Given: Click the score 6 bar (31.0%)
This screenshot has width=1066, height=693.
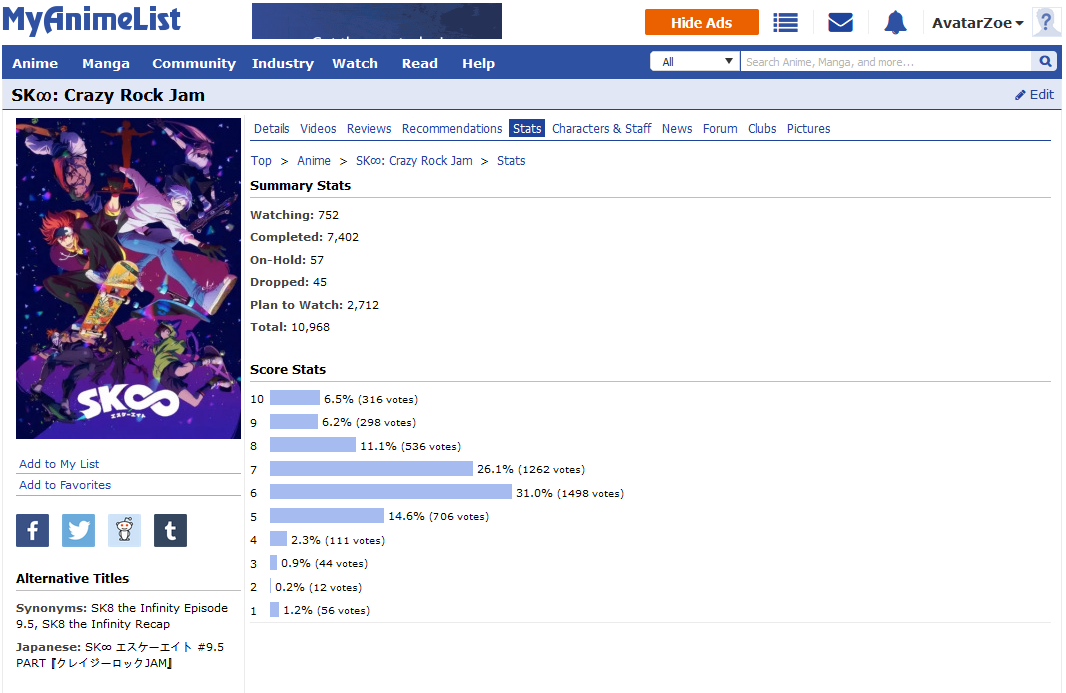Looking at the screenshot, I should tap(391, 492).
